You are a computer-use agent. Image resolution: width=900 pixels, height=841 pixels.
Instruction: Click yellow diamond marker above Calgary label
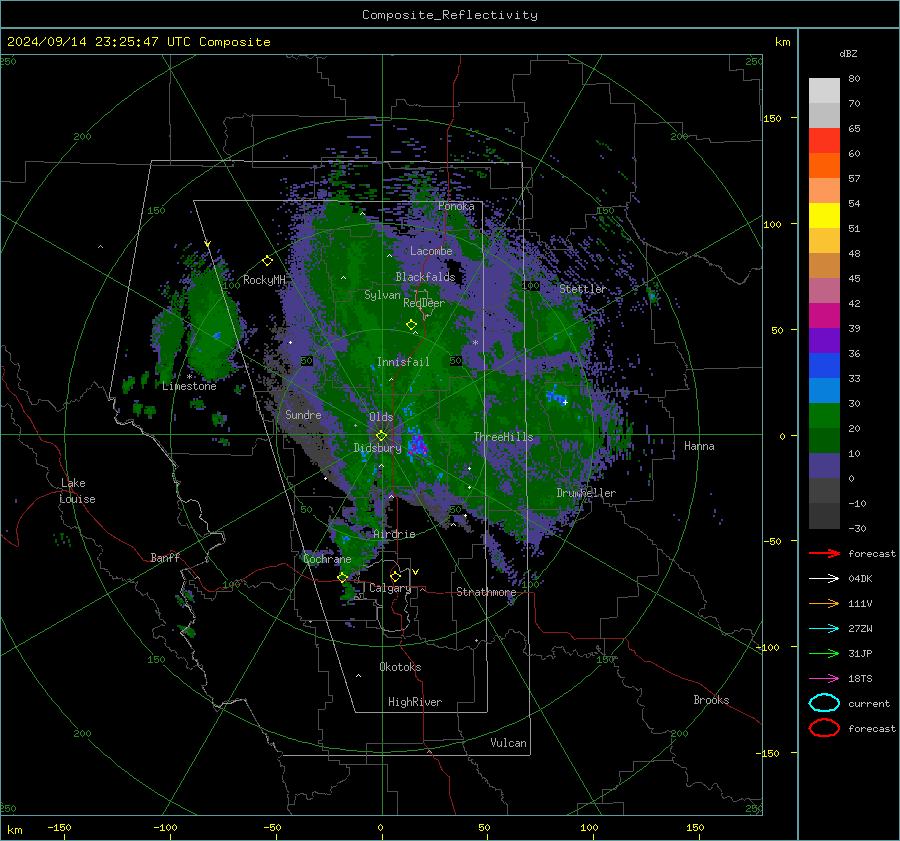click(395, 576)
